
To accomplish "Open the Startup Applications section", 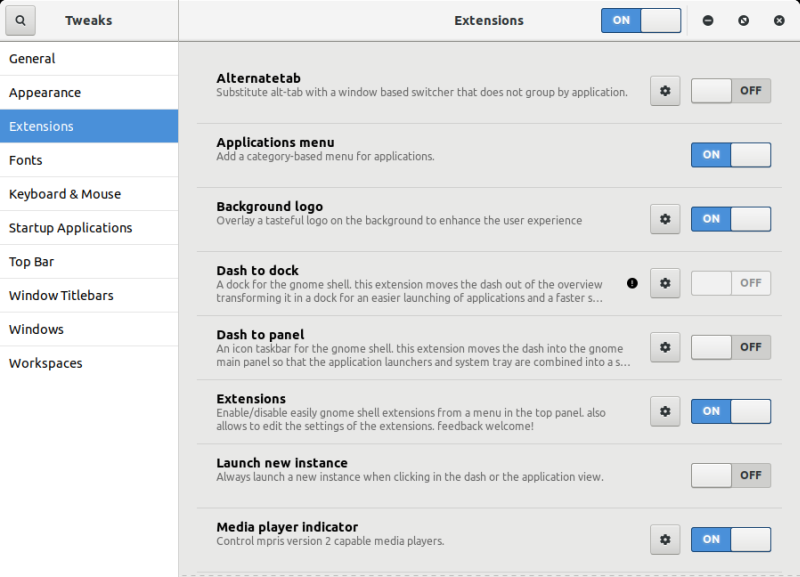I will coord(89,228).
